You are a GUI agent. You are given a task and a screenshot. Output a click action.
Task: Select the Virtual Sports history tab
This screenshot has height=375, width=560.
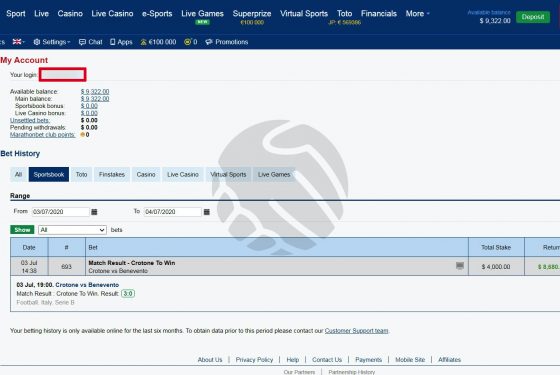click(228, 174)
